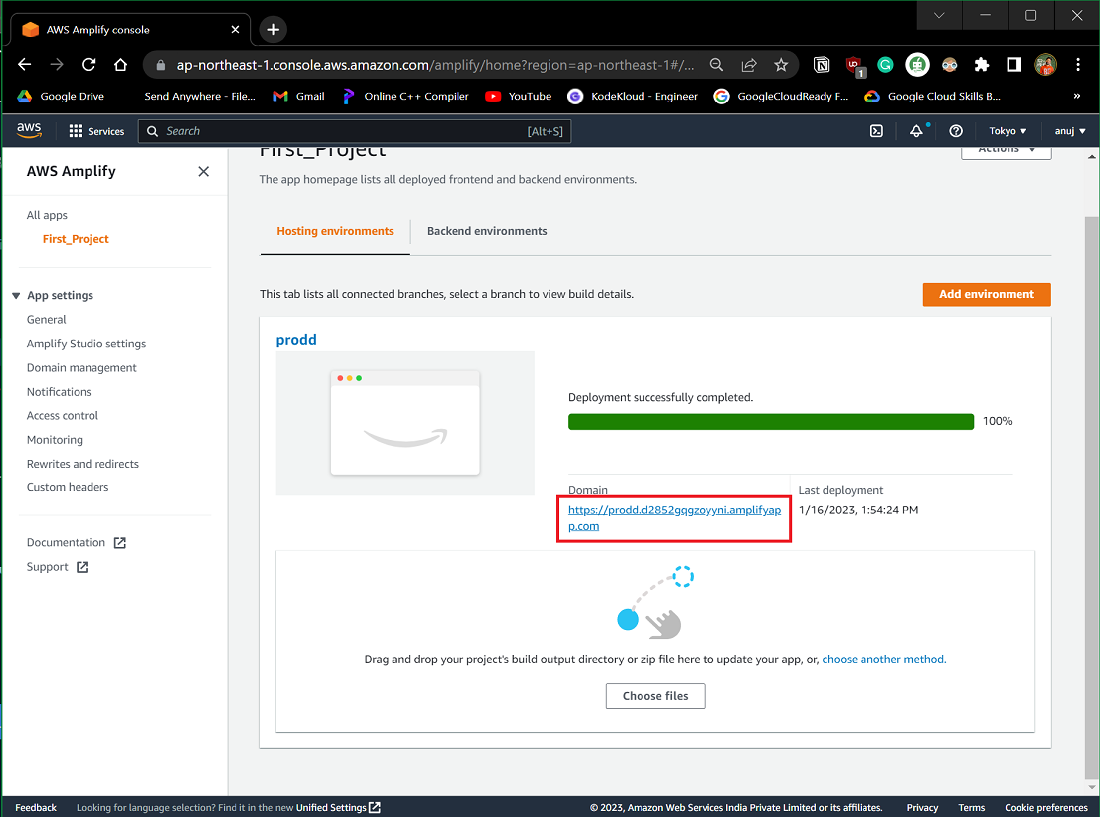Open Privacy link in footer
Image resolution: width=1100 pixels, height=817 pixels.
point(922,808)
